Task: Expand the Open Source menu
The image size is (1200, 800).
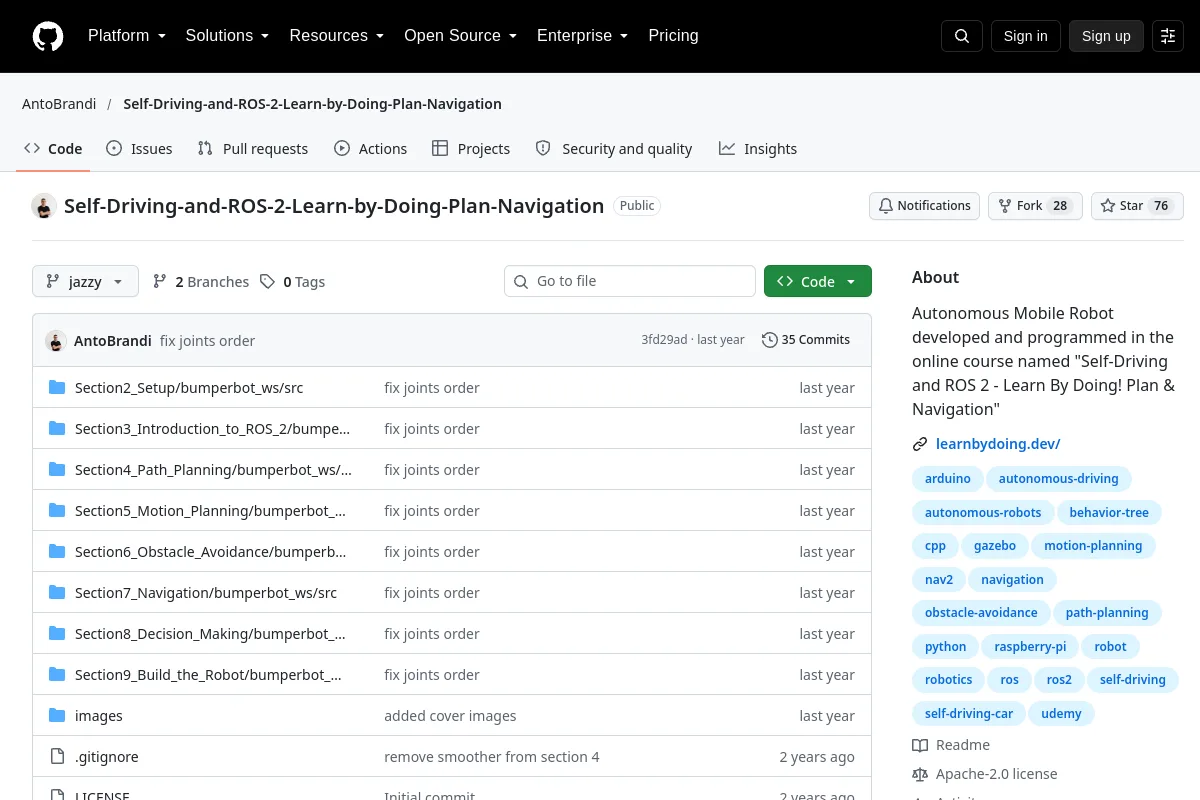Action: pyautogui.click(x=460, y=36)
